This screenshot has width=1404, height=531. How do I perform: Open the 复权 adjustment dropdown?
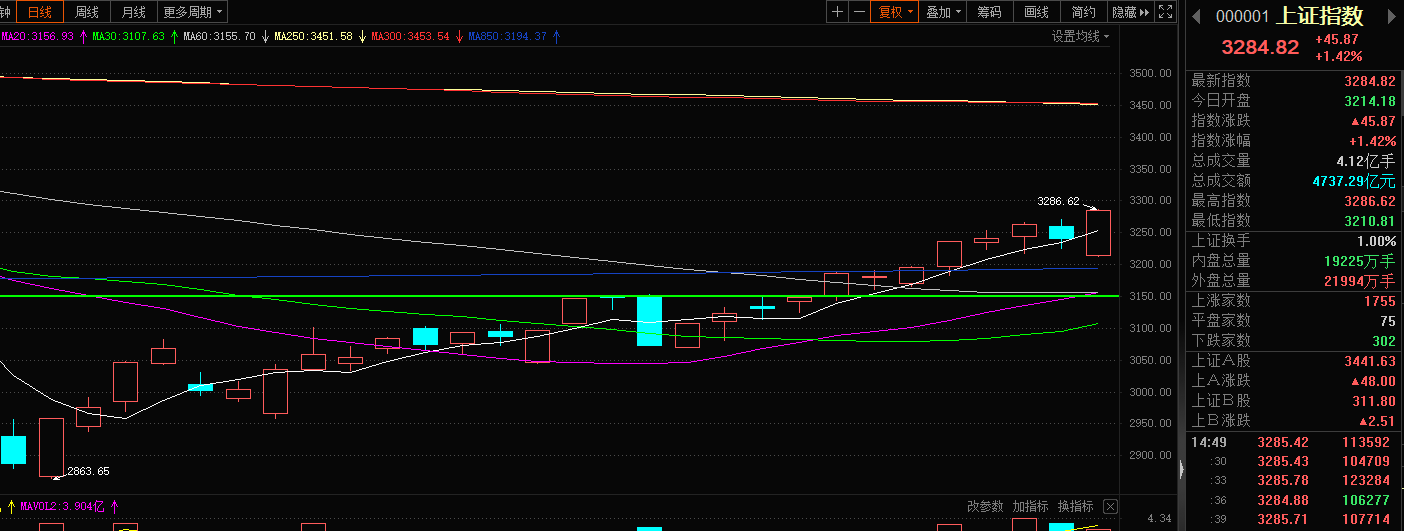pos(895,12)
